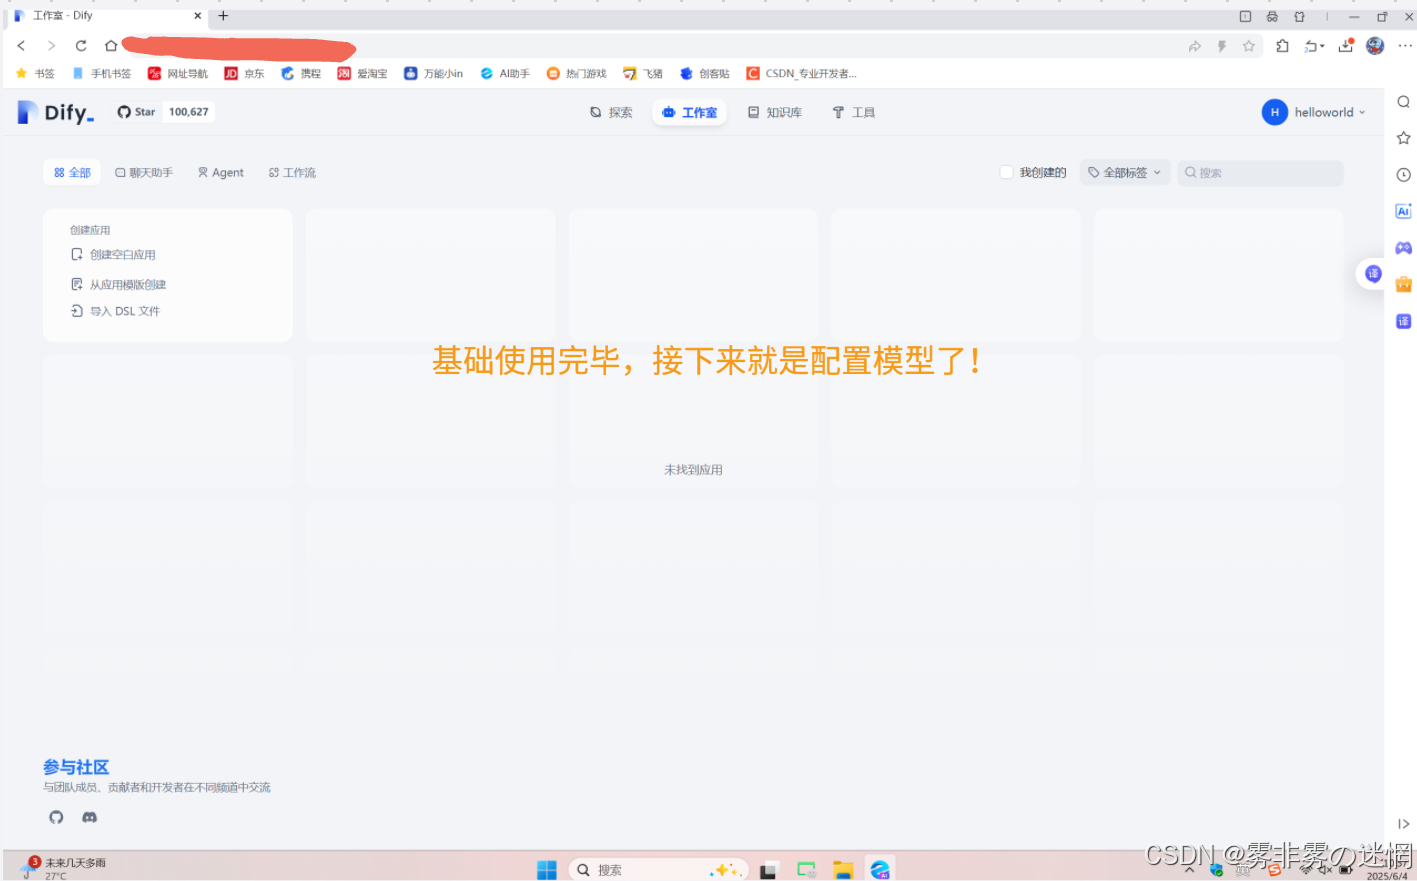
Task: Open the 网址导航 bookmark
Action: (x=178, y=74)
